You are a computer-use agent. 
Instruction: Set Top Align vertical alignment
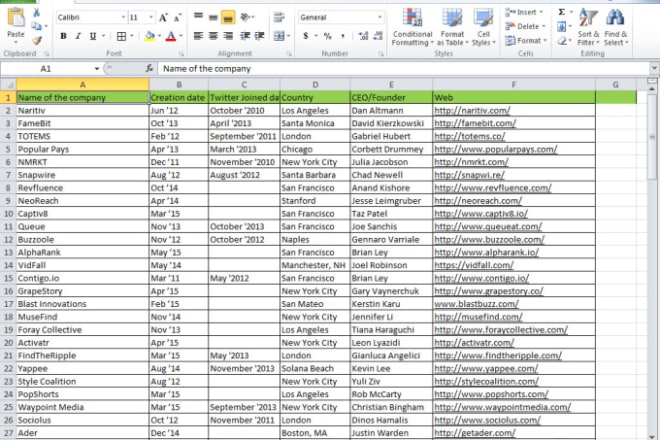[x=198, y=17]
